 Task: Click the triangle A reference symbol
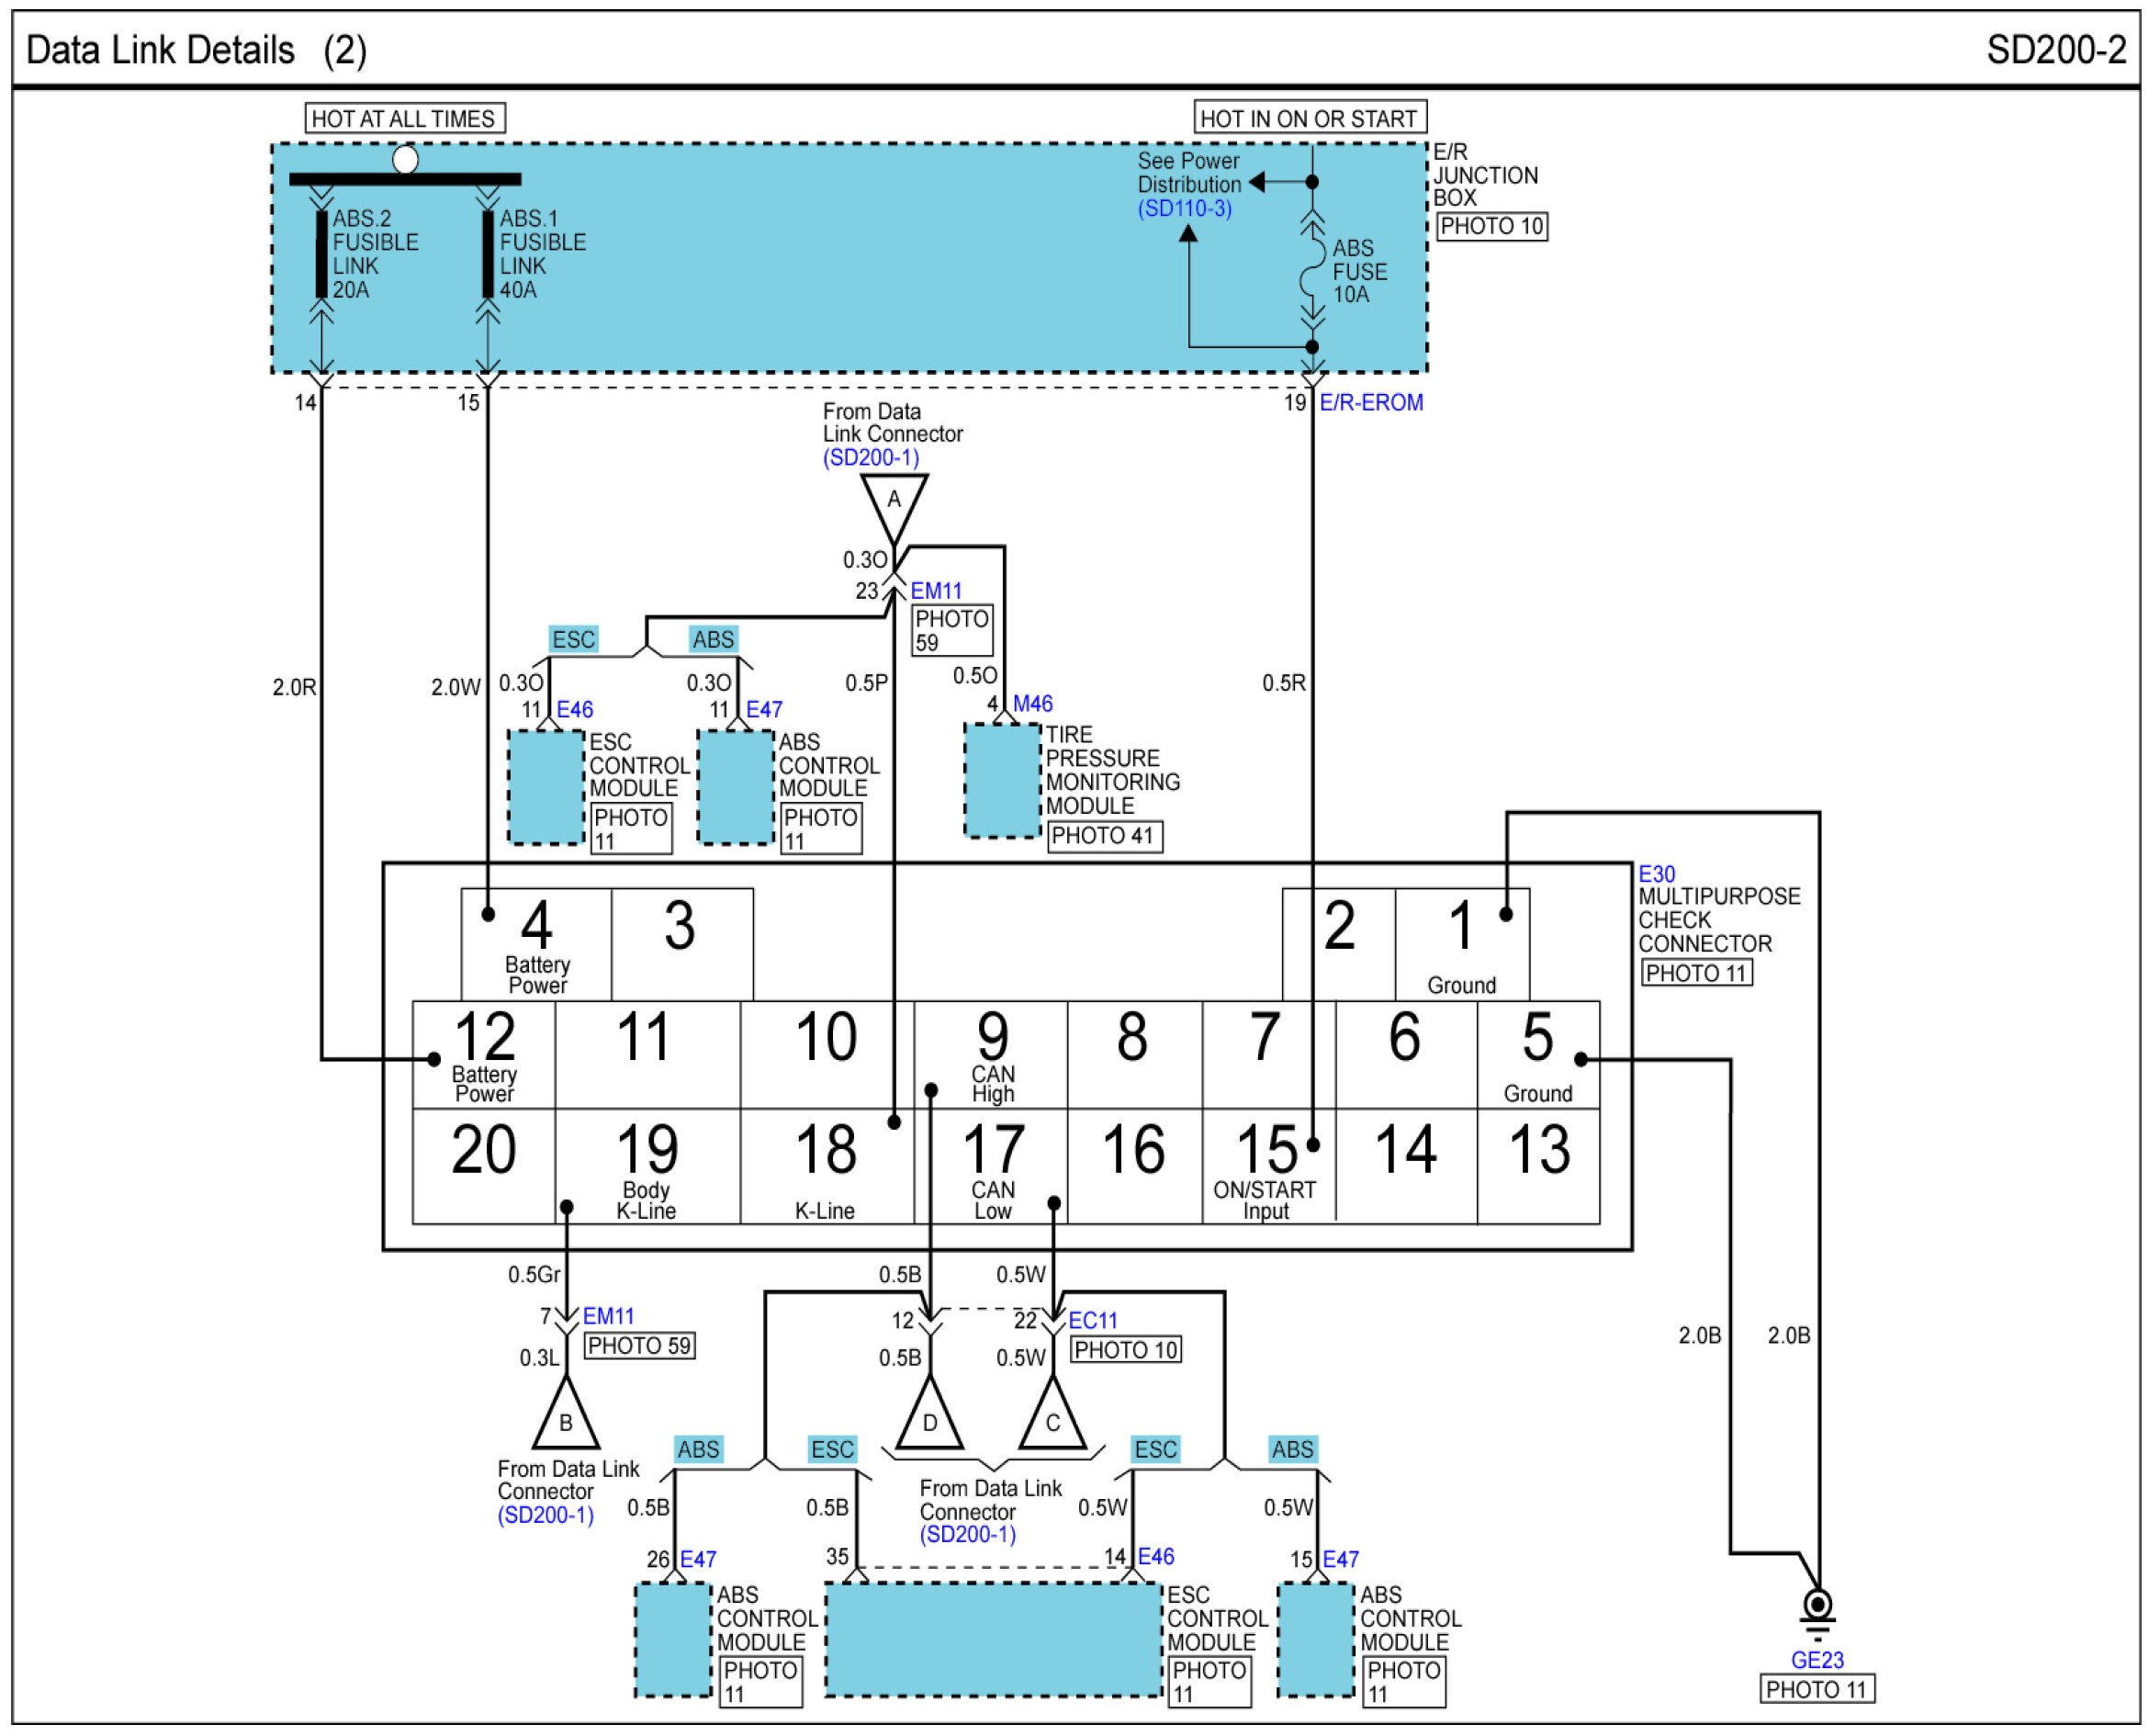[x=894, y=503]
